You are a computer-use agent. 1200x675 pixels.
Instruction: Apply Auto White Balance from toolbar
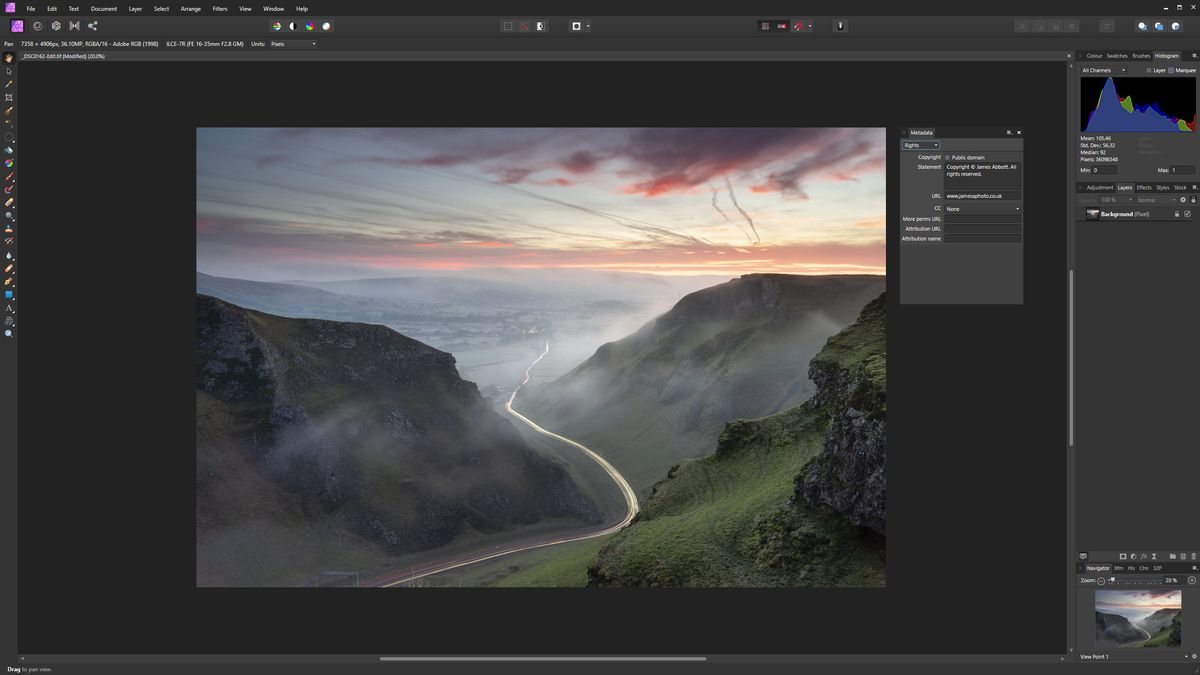[326, 26]
